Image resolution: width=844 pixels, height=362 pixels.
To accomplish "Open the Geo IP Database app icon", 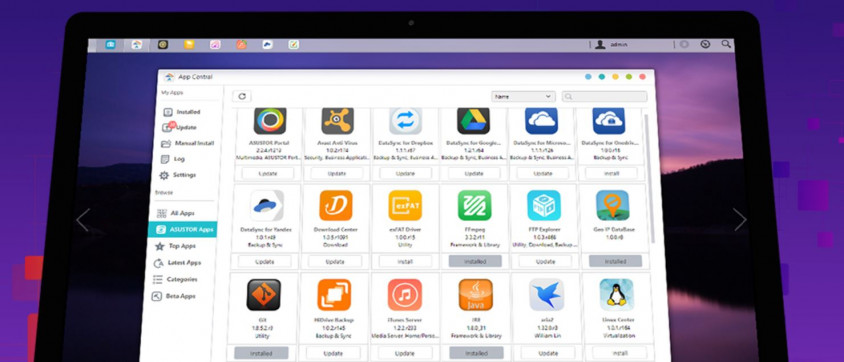I will [x=613, y=205].
